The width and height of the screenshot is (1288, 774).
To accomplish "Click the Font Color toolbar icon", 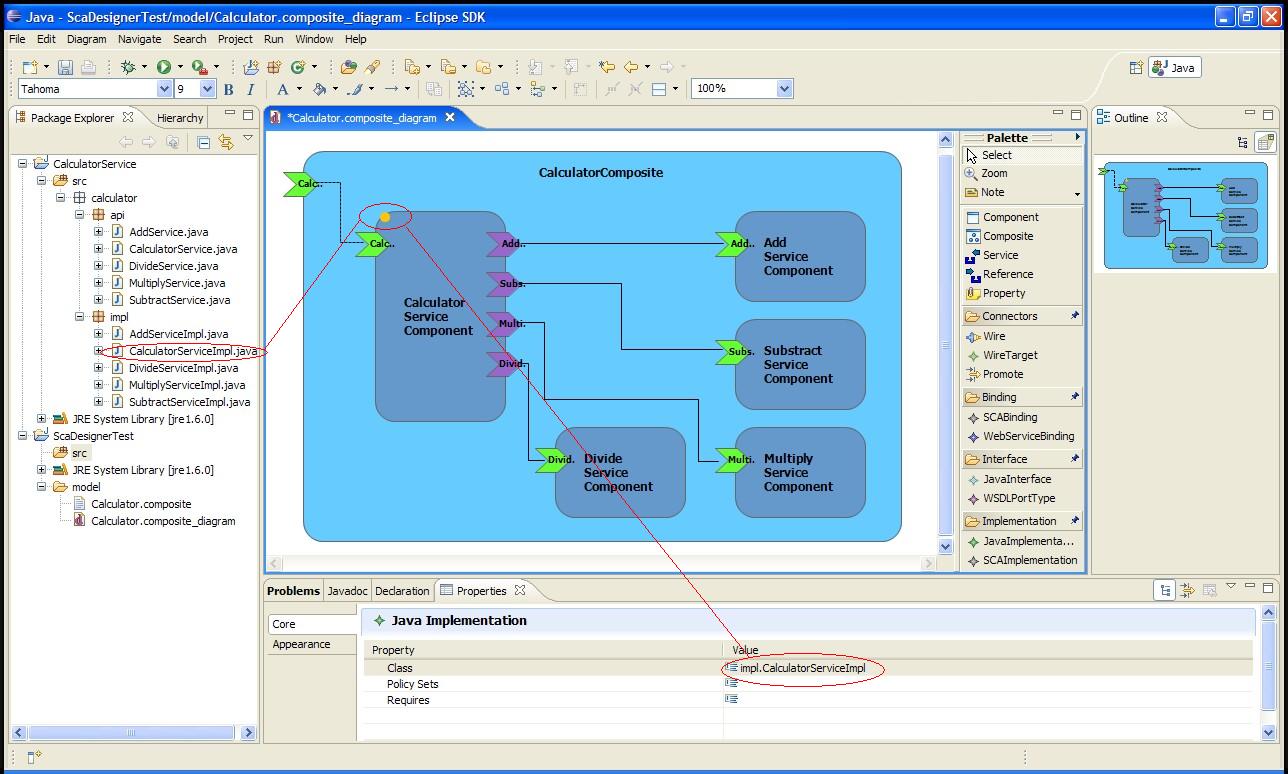I will click(x=283, y=89).
